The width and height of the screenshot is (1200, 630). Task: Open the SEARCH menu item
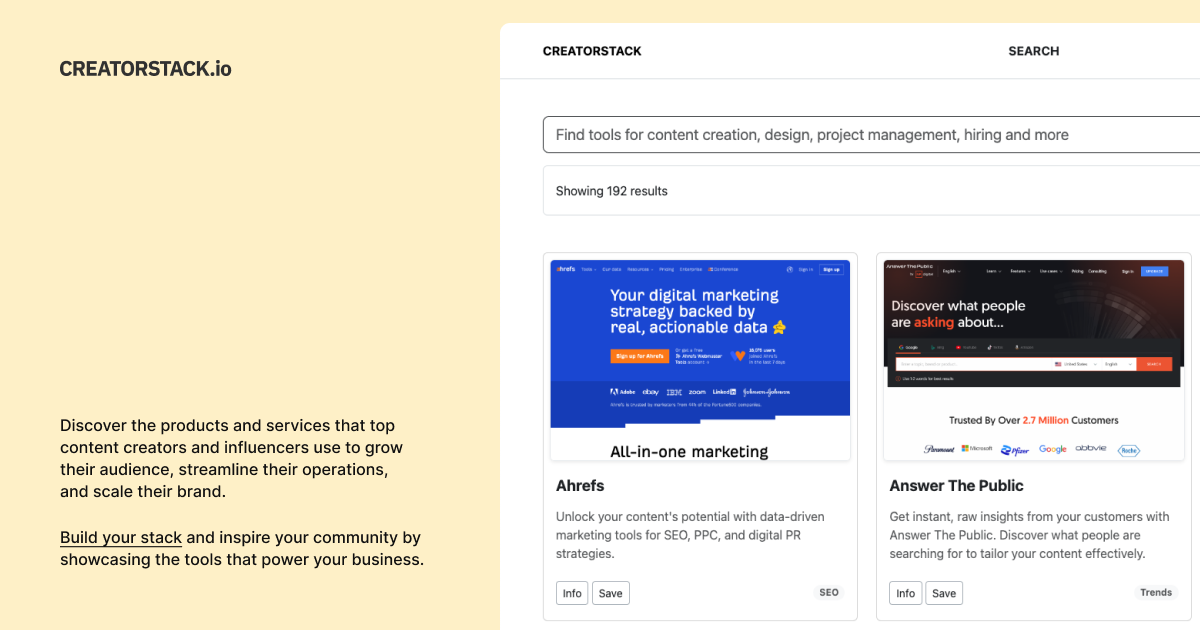coord(1033,50)
